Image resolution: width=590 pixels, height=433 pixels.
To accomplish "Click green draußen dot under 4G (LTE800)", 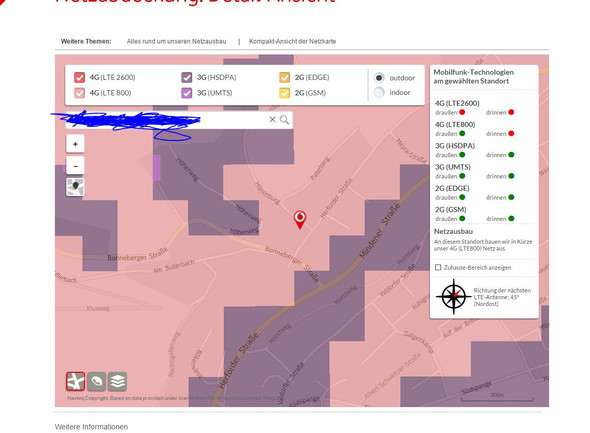I will (462, 133).
